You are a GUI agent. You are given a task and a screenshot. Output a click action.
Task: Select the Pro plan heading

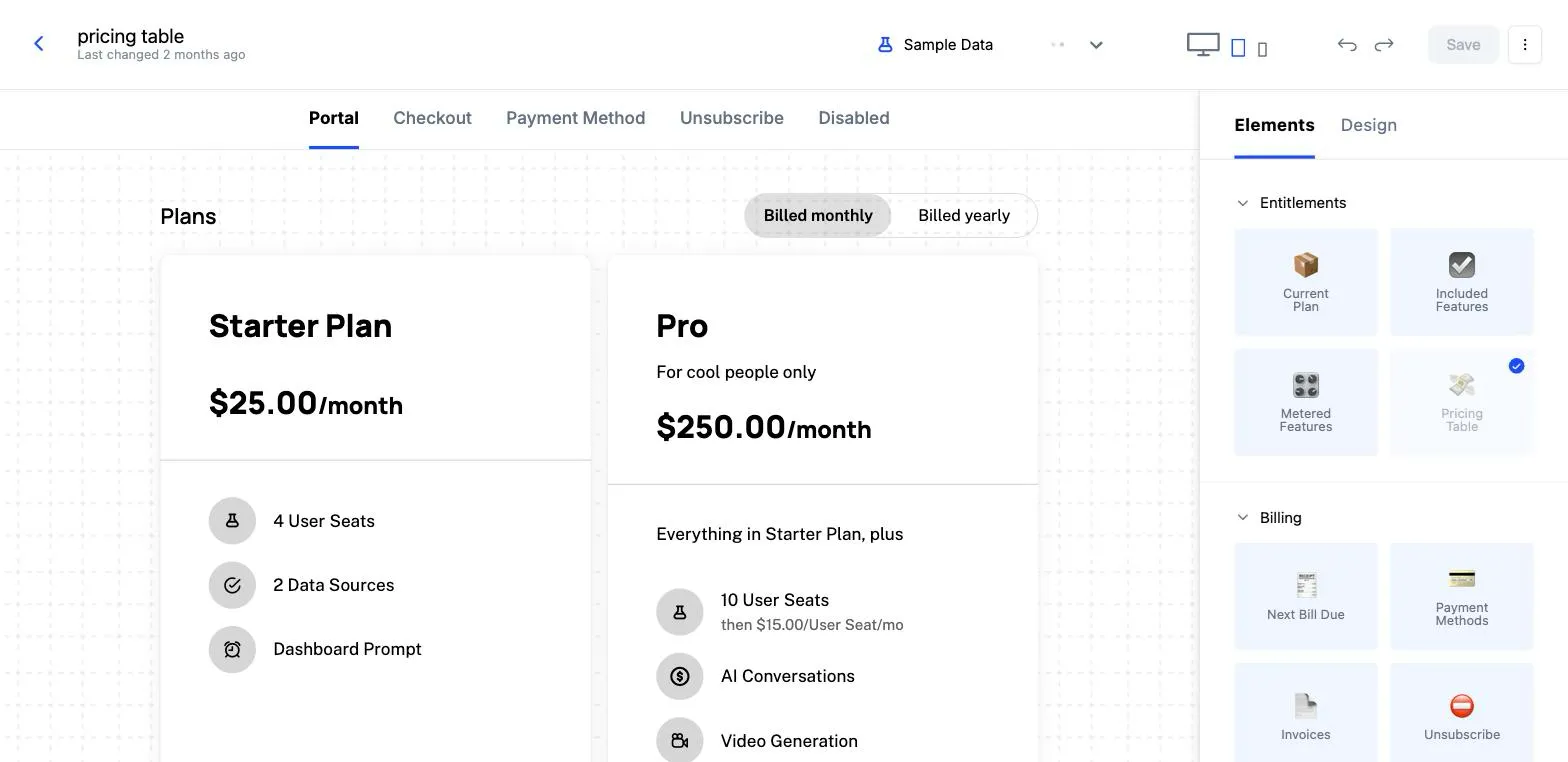[682, 326]
